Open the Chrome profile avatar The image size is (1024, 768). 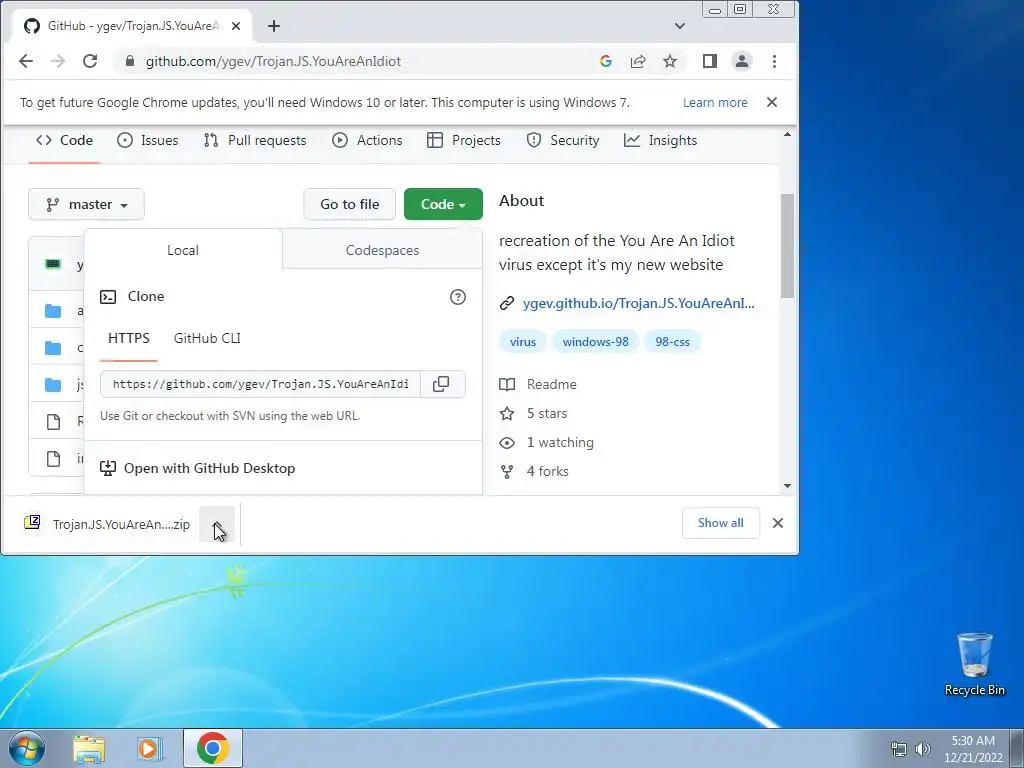(742, 61)
